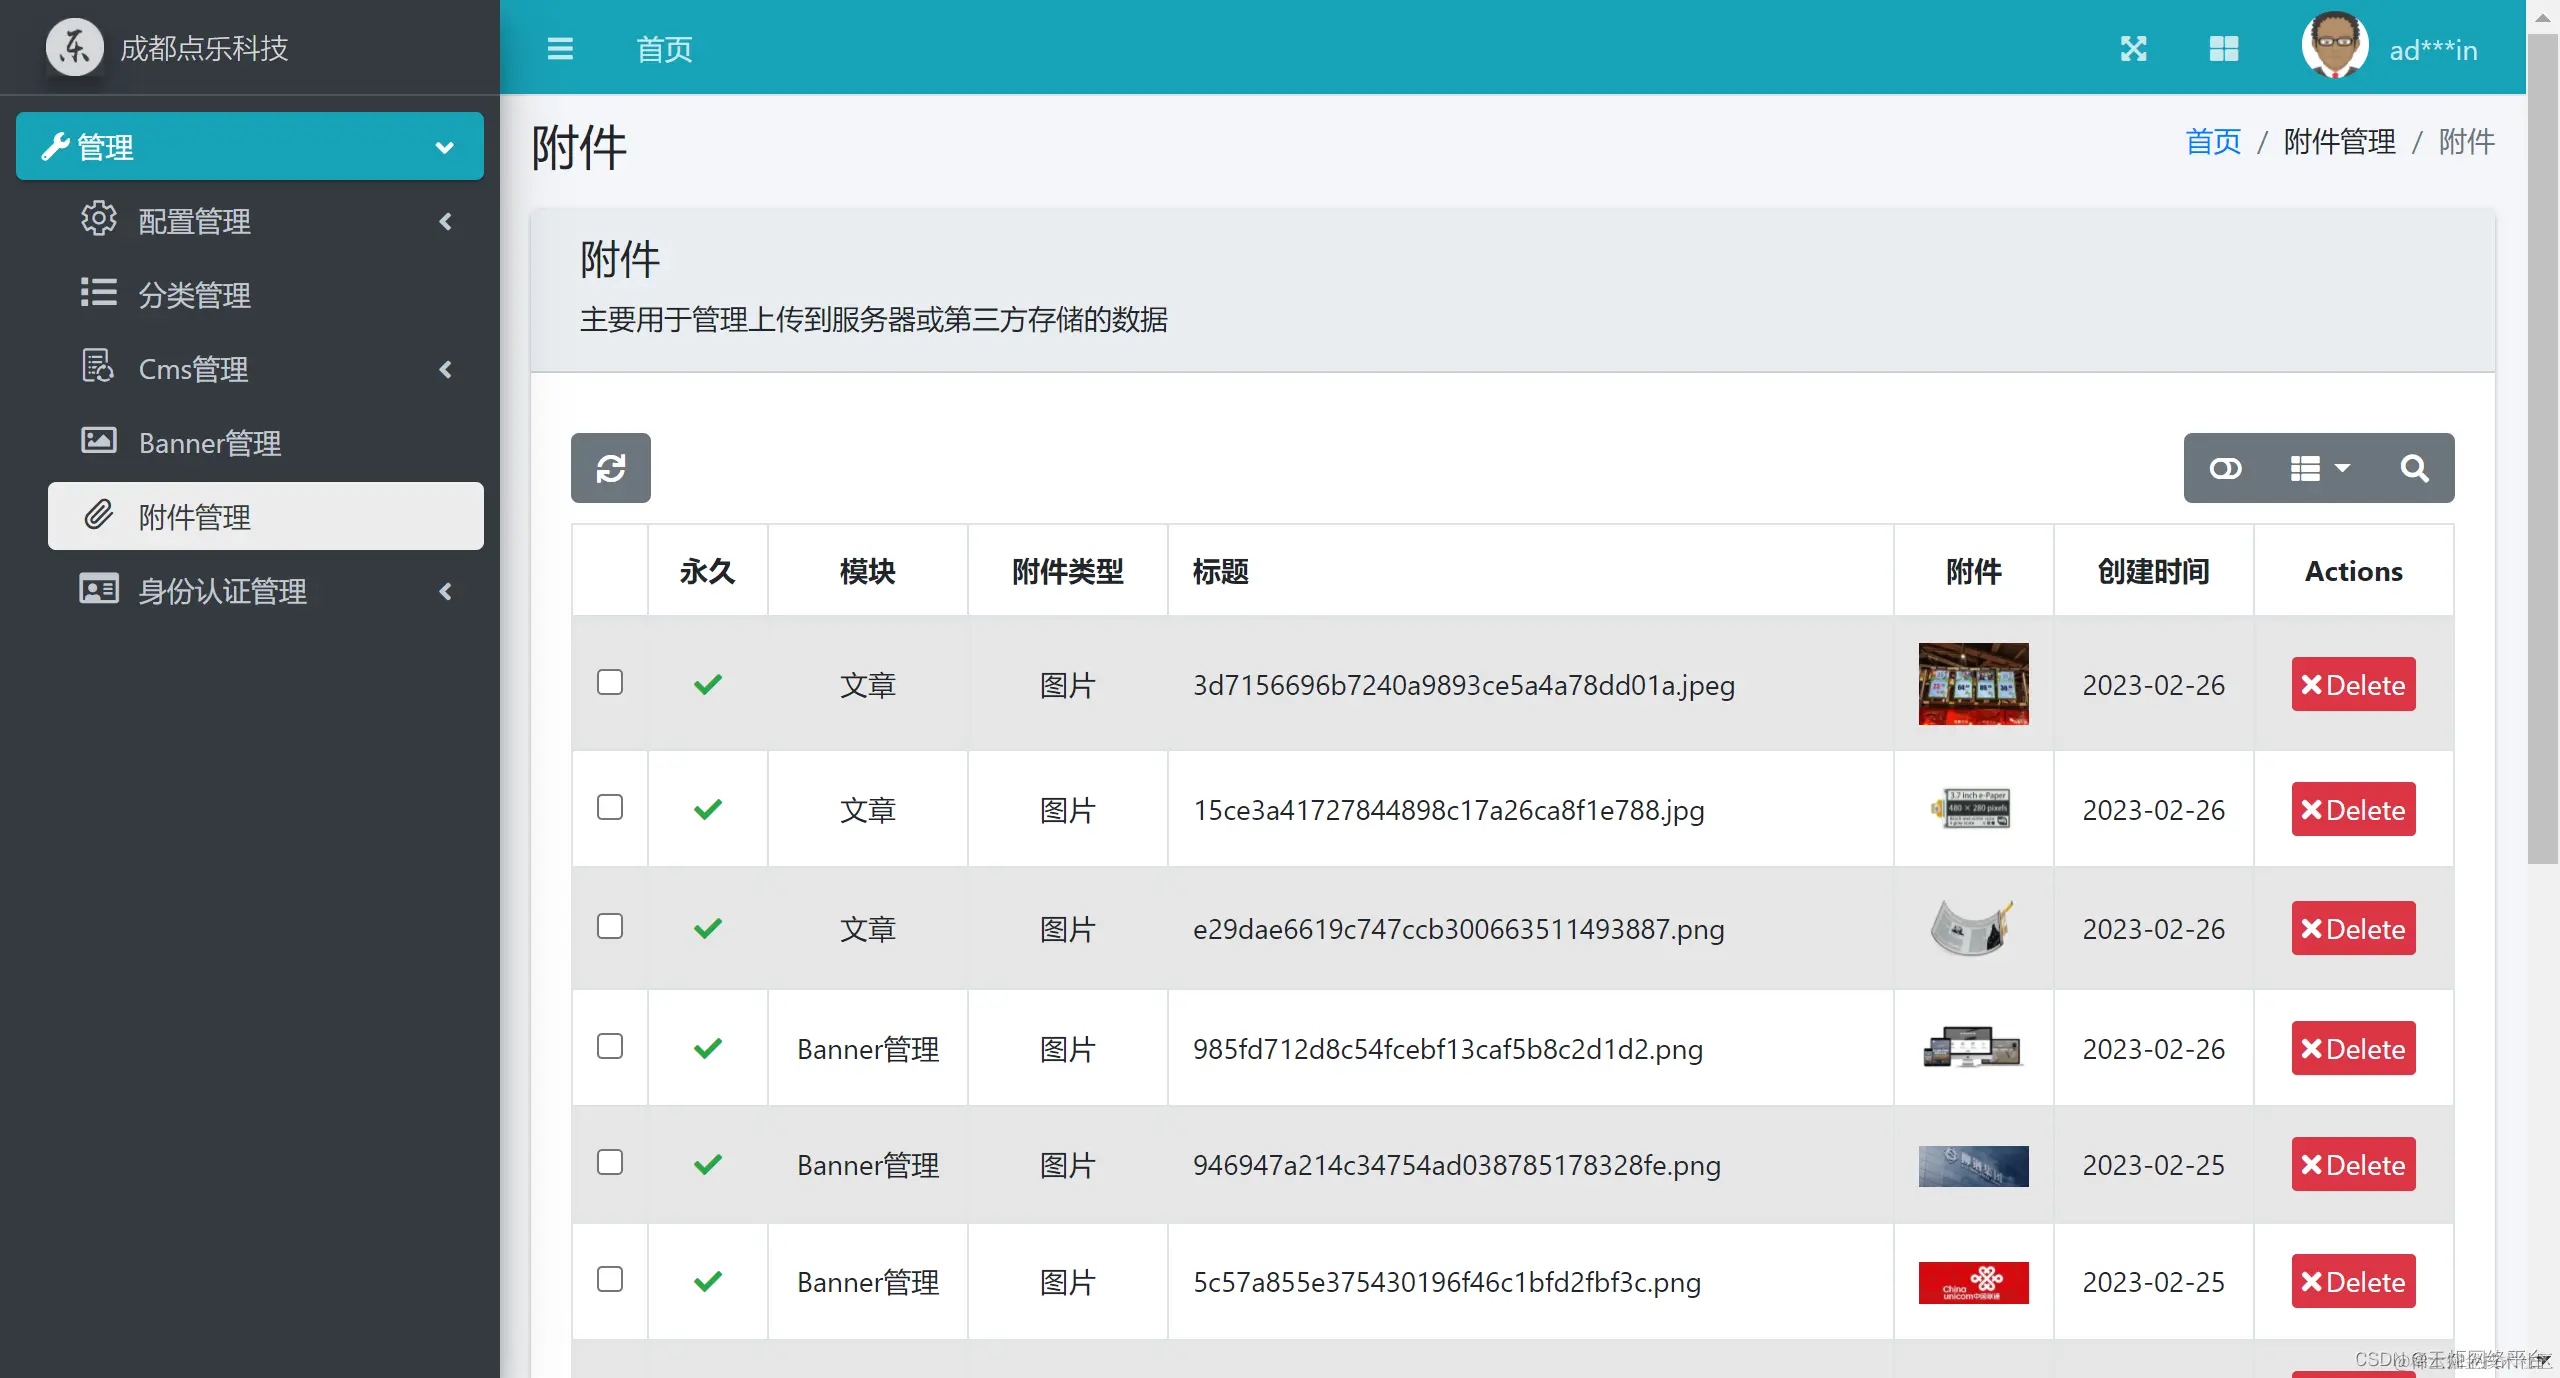The height and width of the screenshot is (1378, 2560).
Task: Click the refresh table button
Action: click(x=610, y=467)
